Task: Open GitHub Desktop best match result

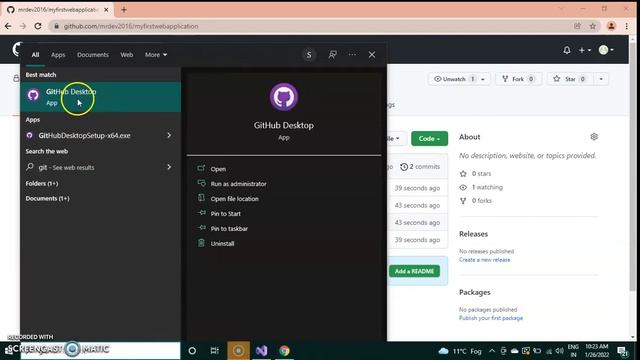Action: 100,97
